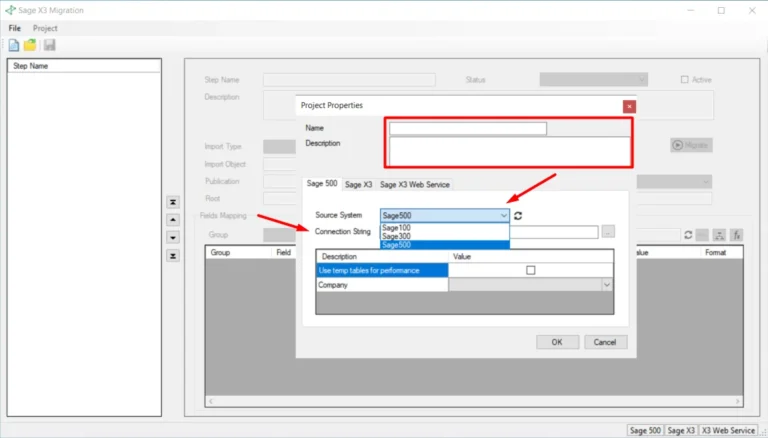The image size is (768, 438).
Task: Click the Step Name column header
Action: pos(84,66)
